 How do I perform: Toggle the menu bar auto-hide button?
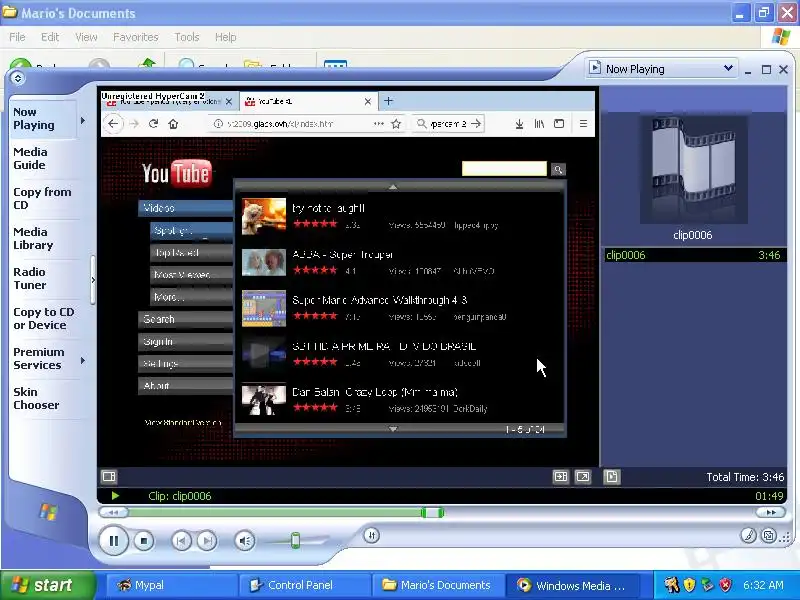click(x=18, y=78)
